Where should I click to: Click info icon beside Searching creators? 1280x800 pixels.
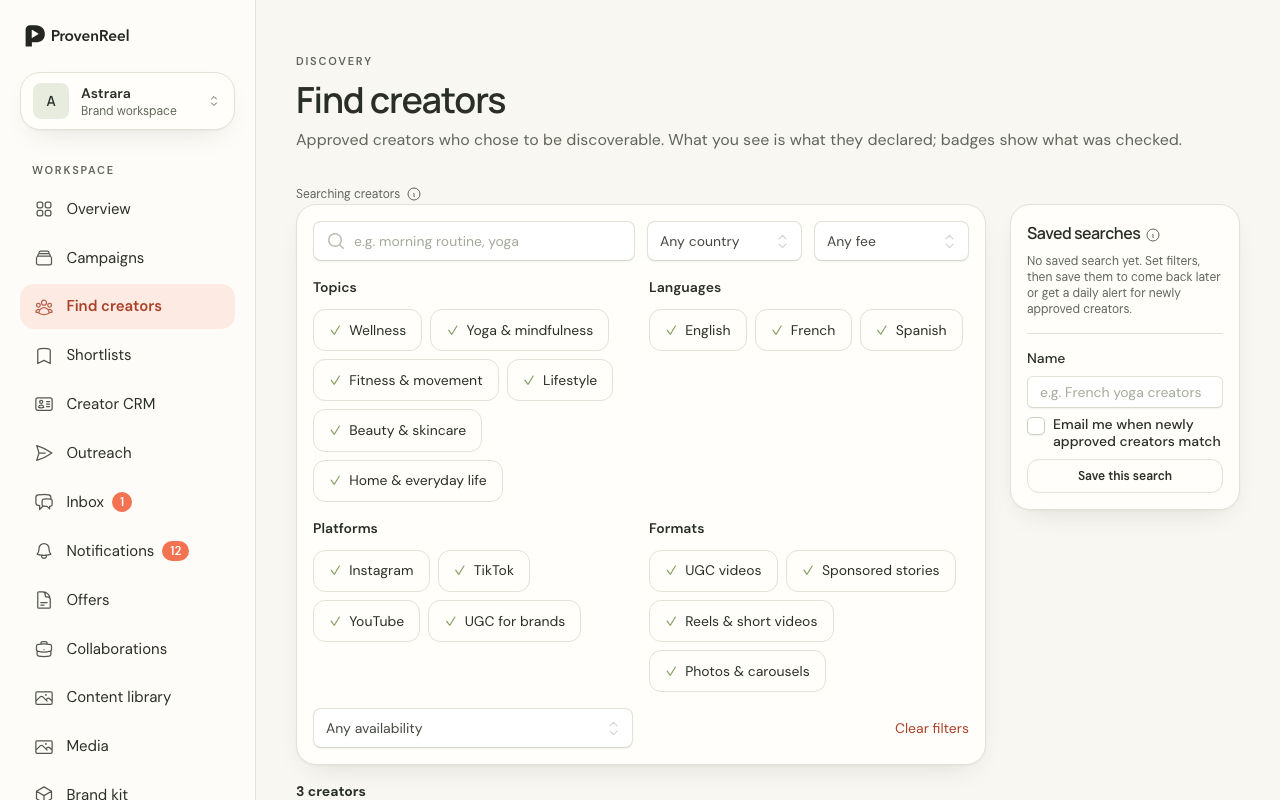click(x=414, y=194)
